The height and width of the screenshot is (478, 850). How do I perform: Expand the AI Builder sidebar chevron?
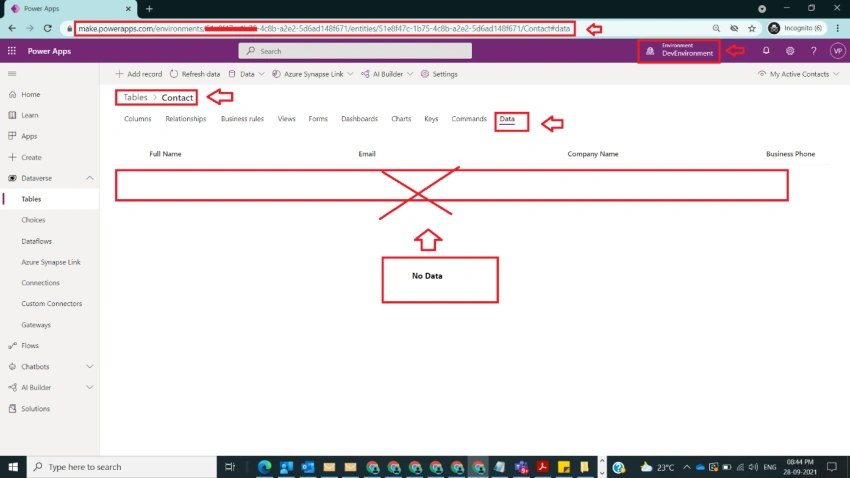point(89,387)
